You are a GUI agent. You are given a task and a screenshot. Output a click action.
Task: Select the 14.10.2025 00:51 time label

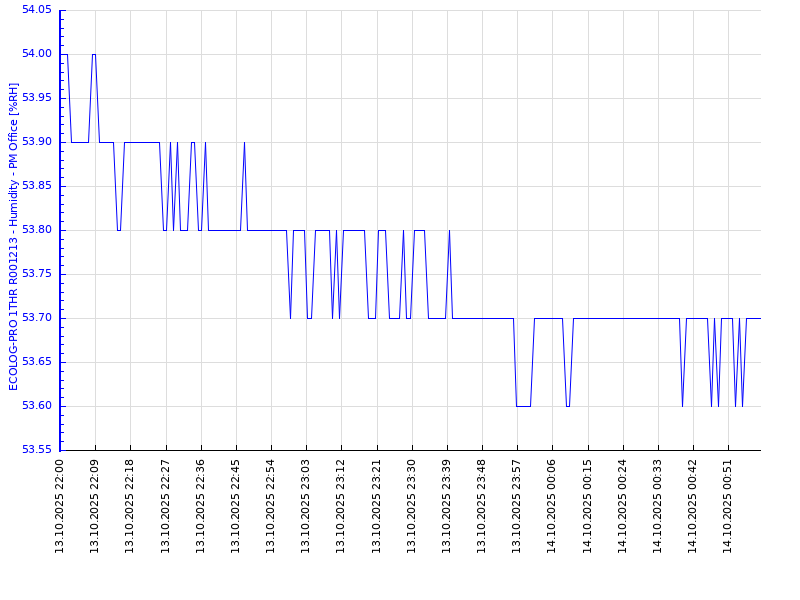point(728,506)
